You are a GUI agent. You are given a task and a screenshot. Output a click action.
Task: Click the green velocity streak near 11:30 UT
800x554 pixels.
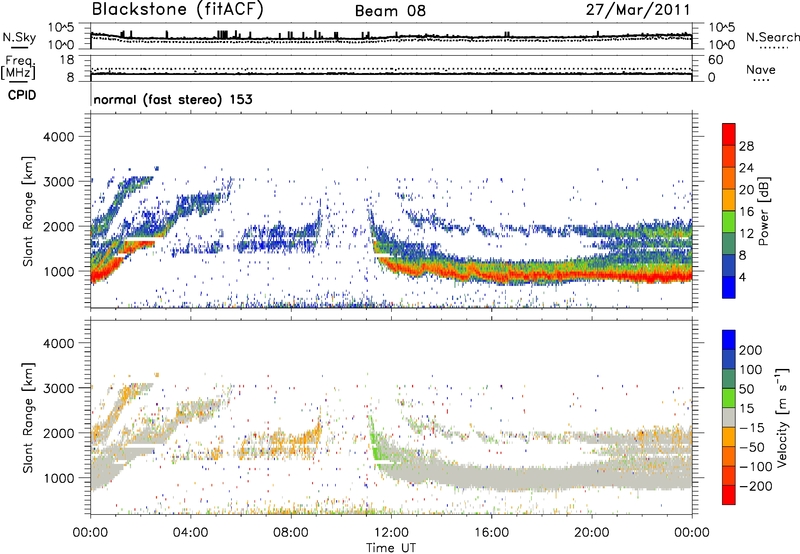[375, 438]
